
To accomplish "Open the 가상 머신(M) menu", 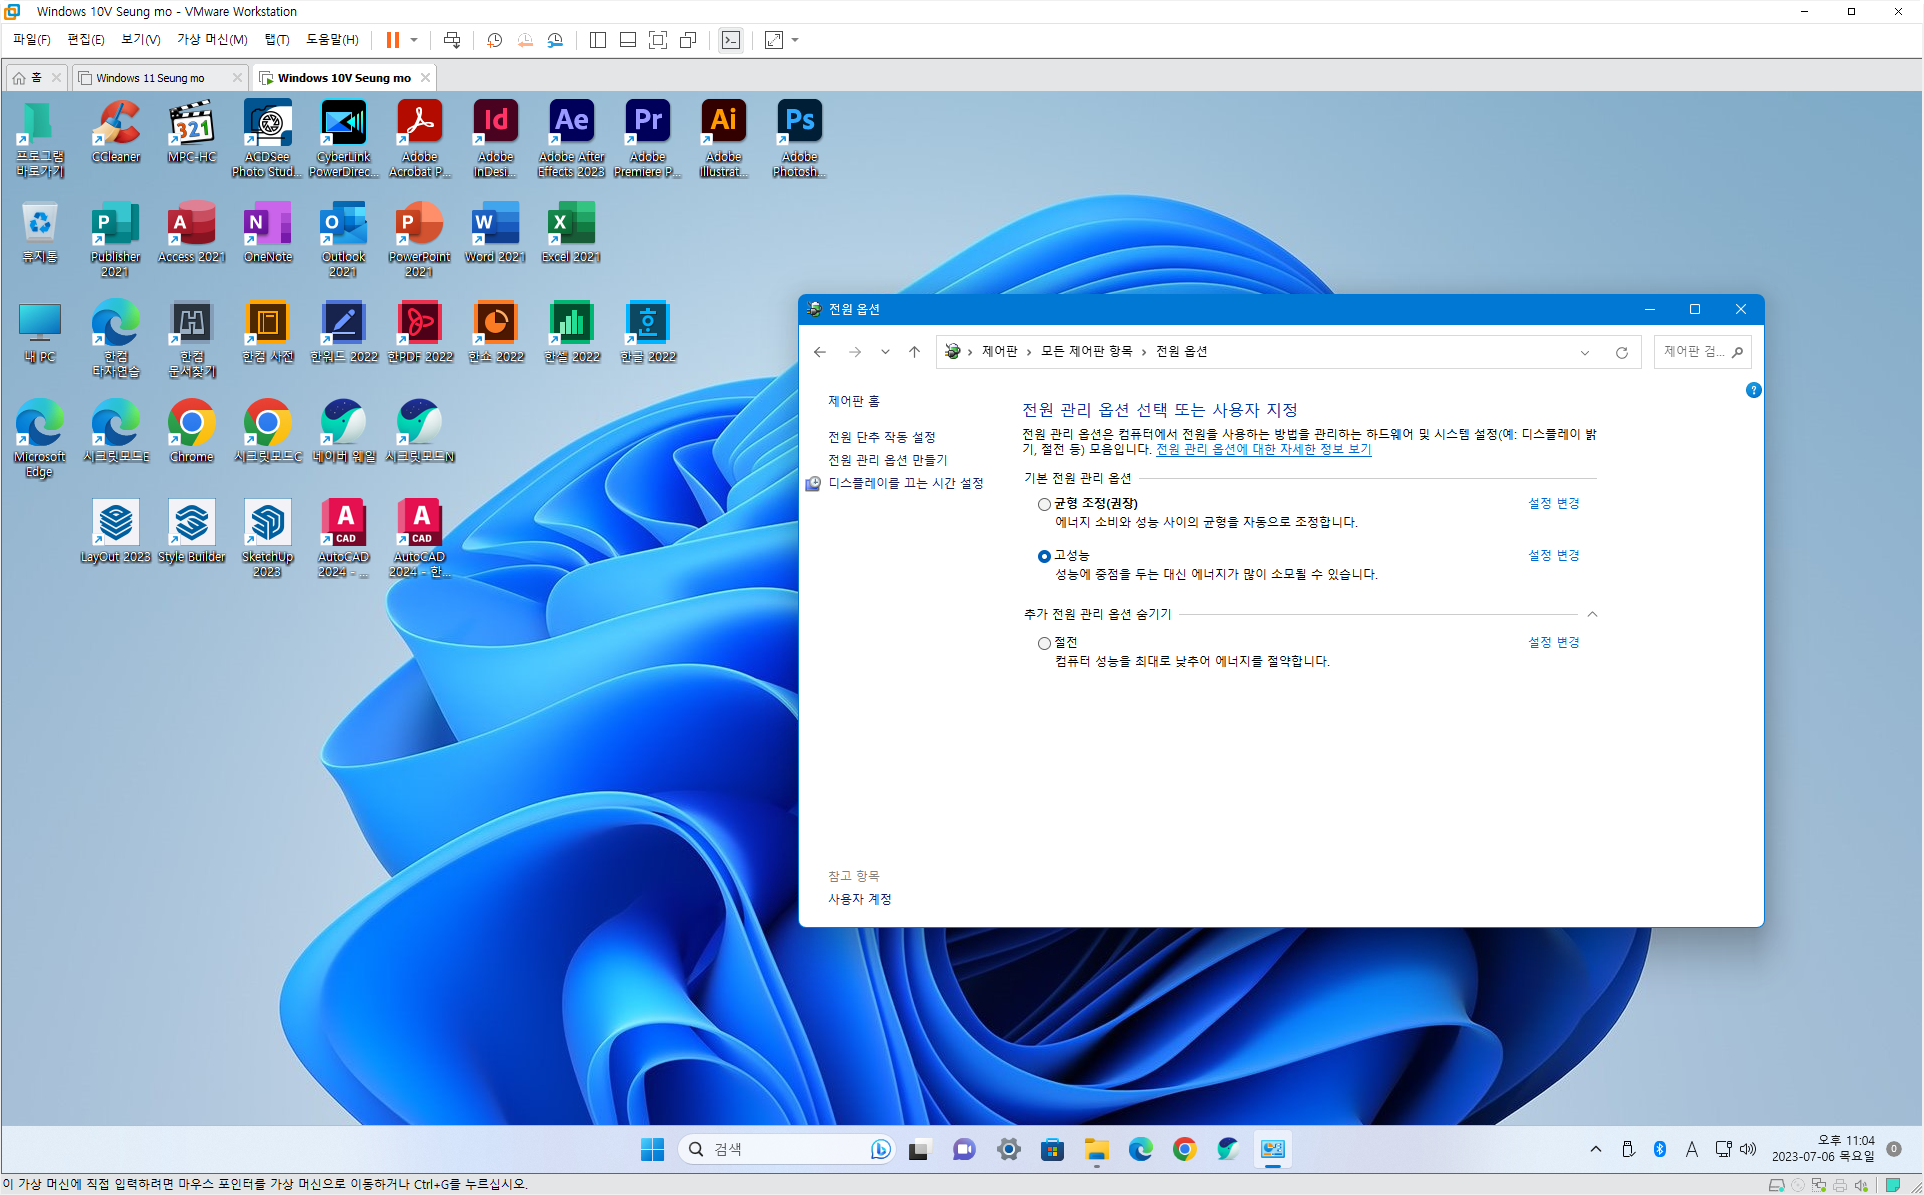I will tap(212, 40).
